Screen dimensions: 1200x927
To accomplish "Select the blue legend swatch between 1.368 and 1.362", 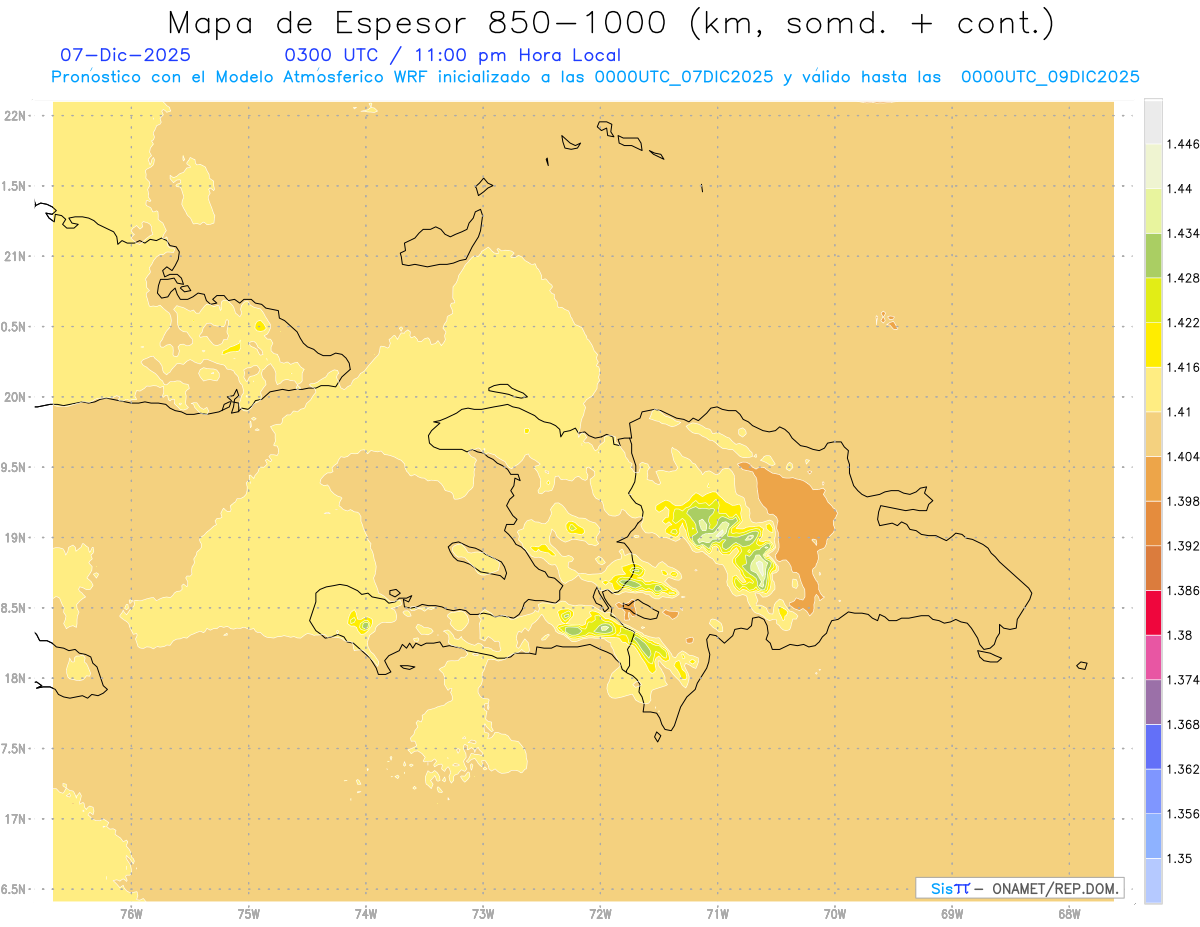I will click(x=1153, y=746).
